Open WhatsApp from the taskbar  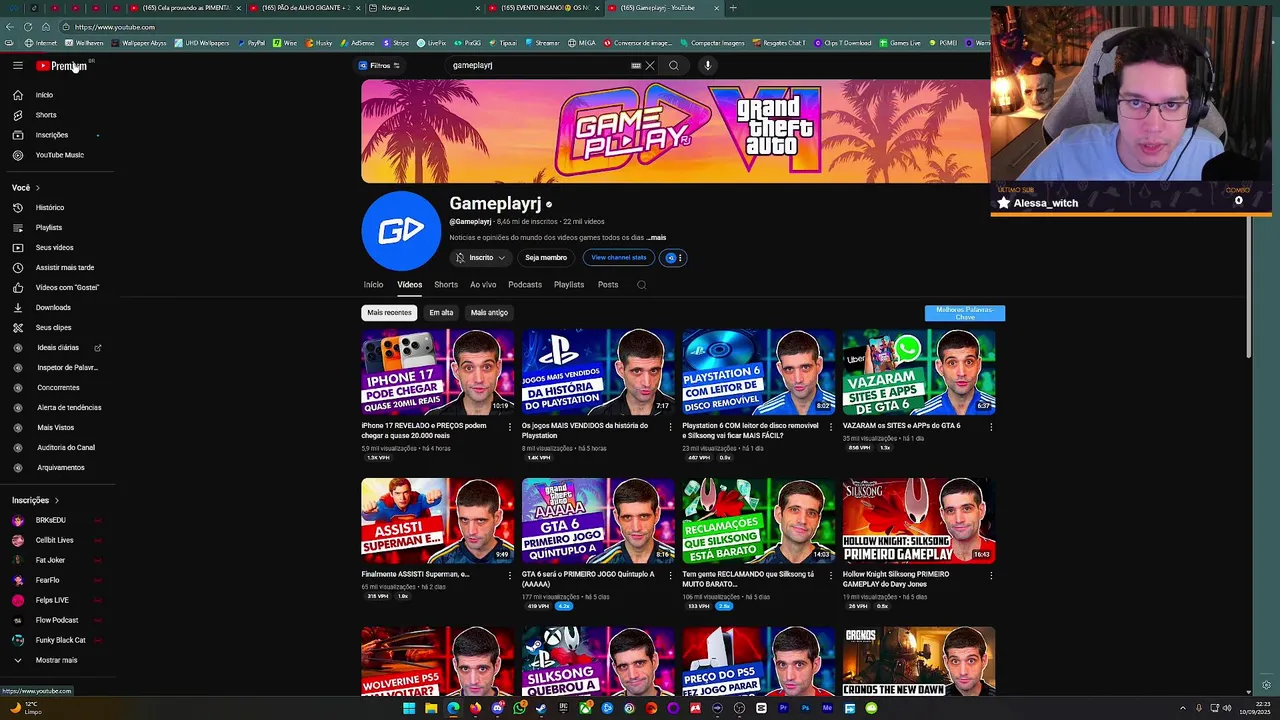point(519,708)
